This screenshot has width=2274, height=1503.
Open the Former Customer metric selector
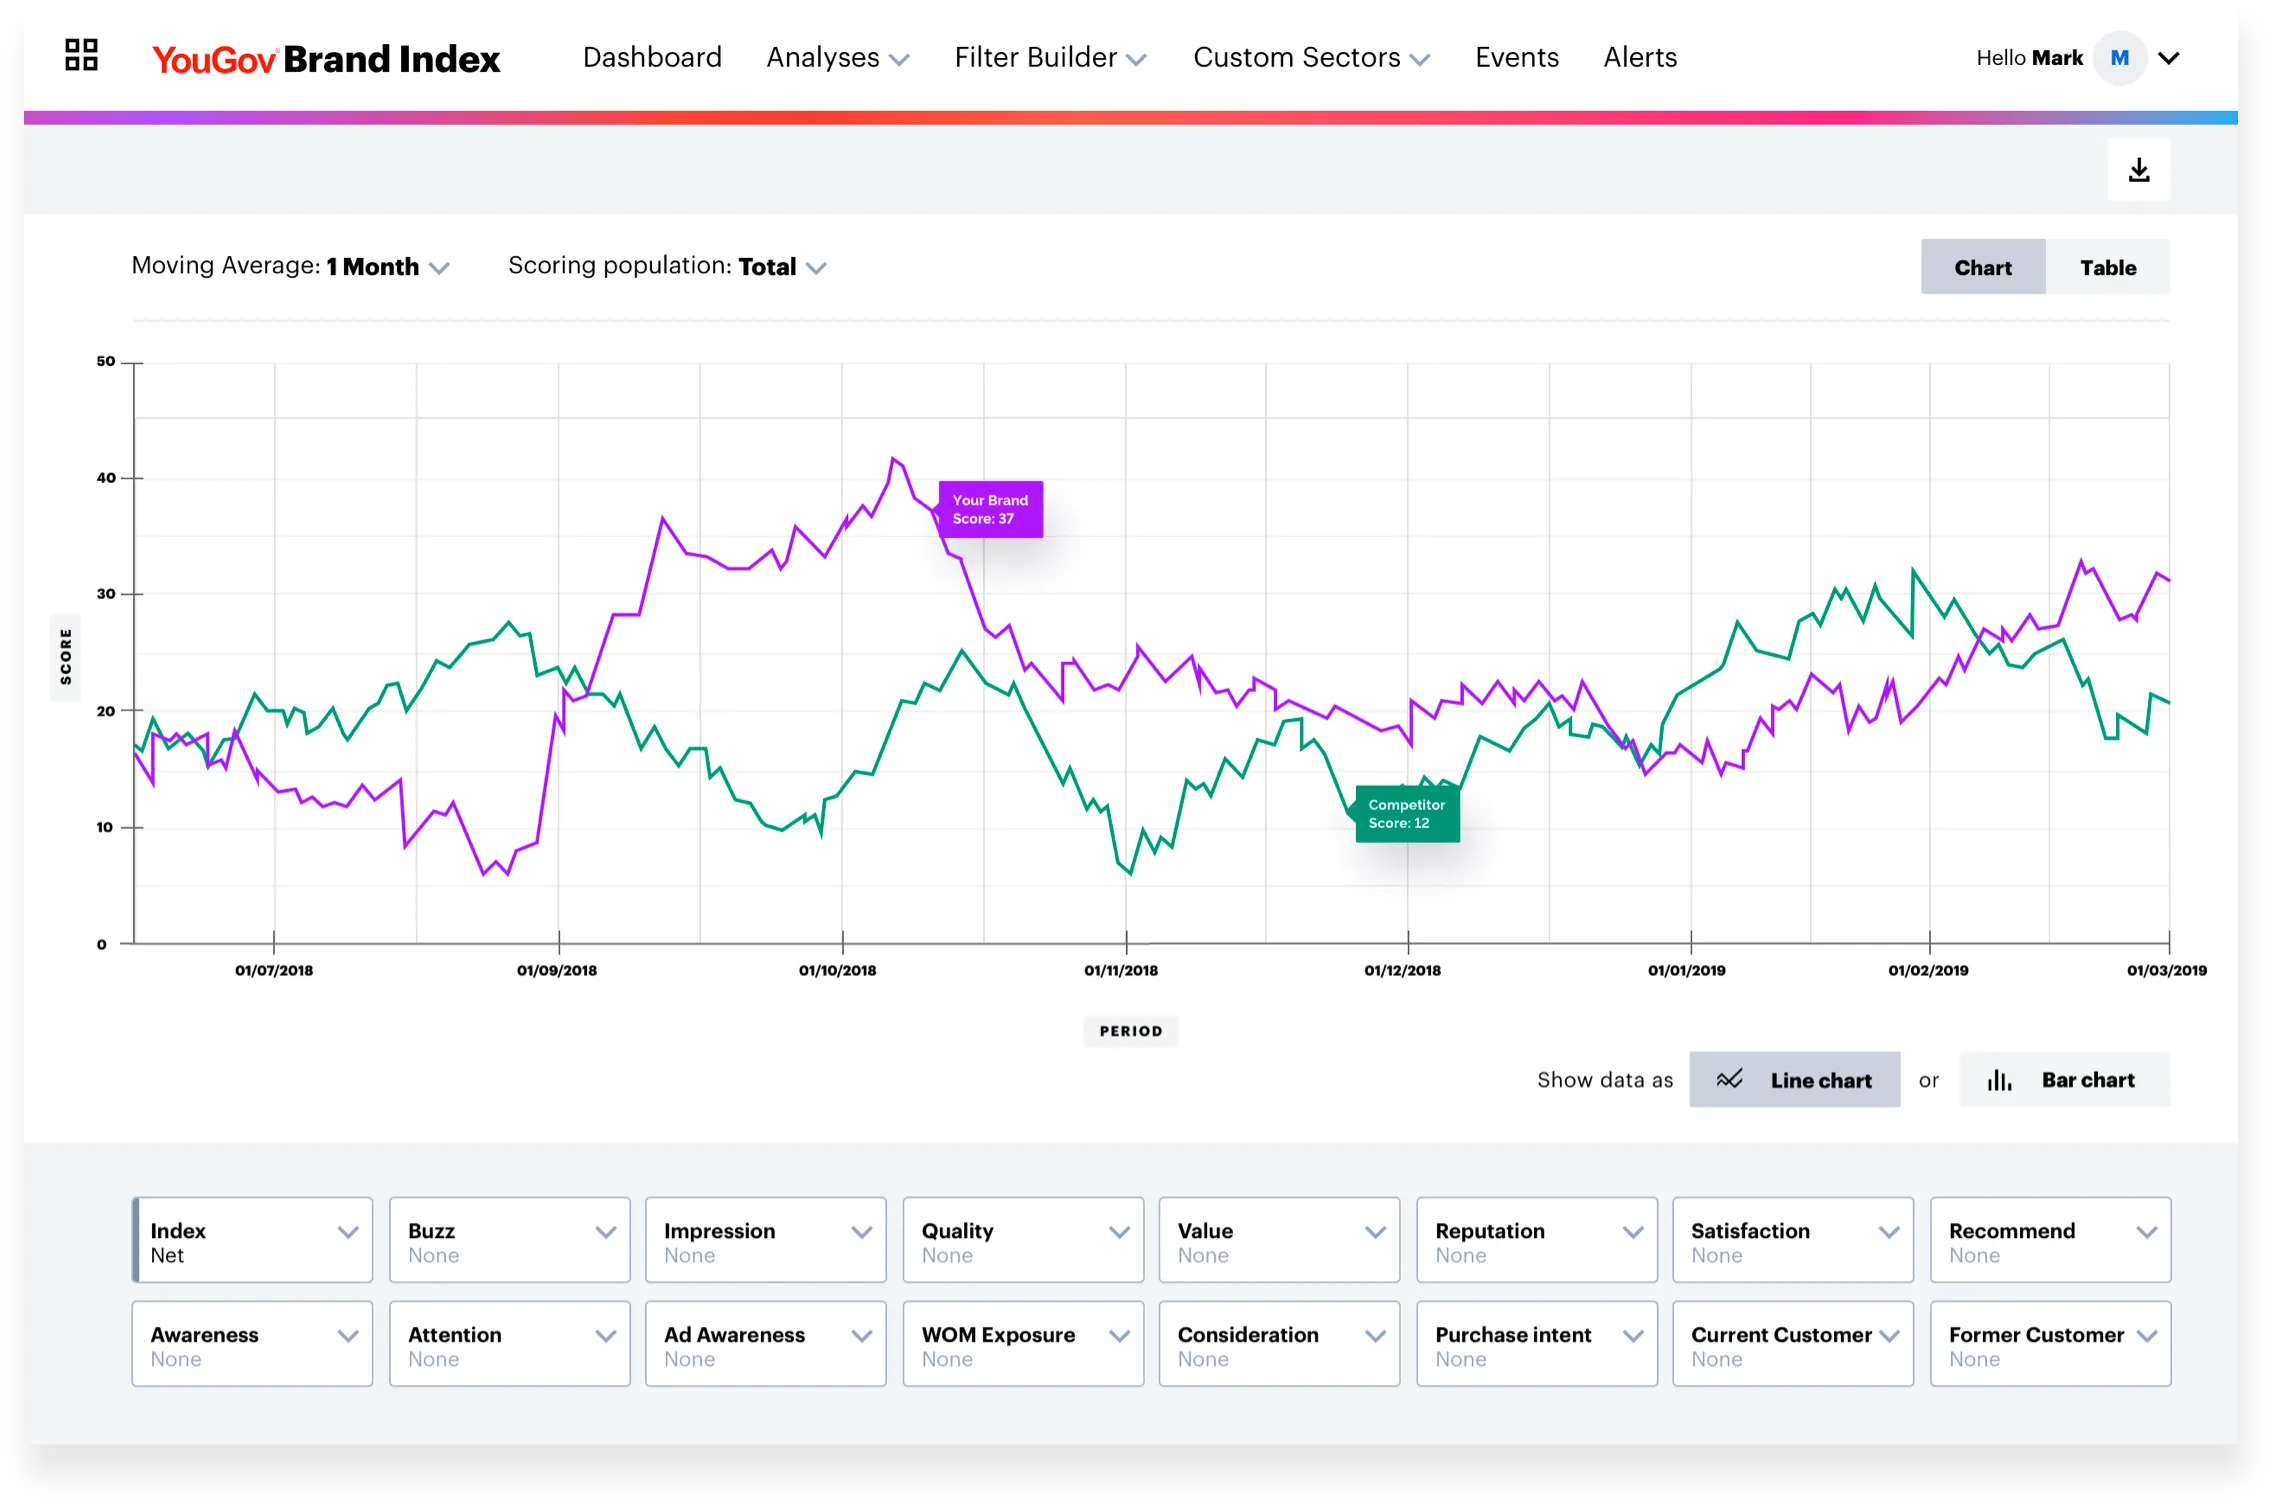2050,1343
